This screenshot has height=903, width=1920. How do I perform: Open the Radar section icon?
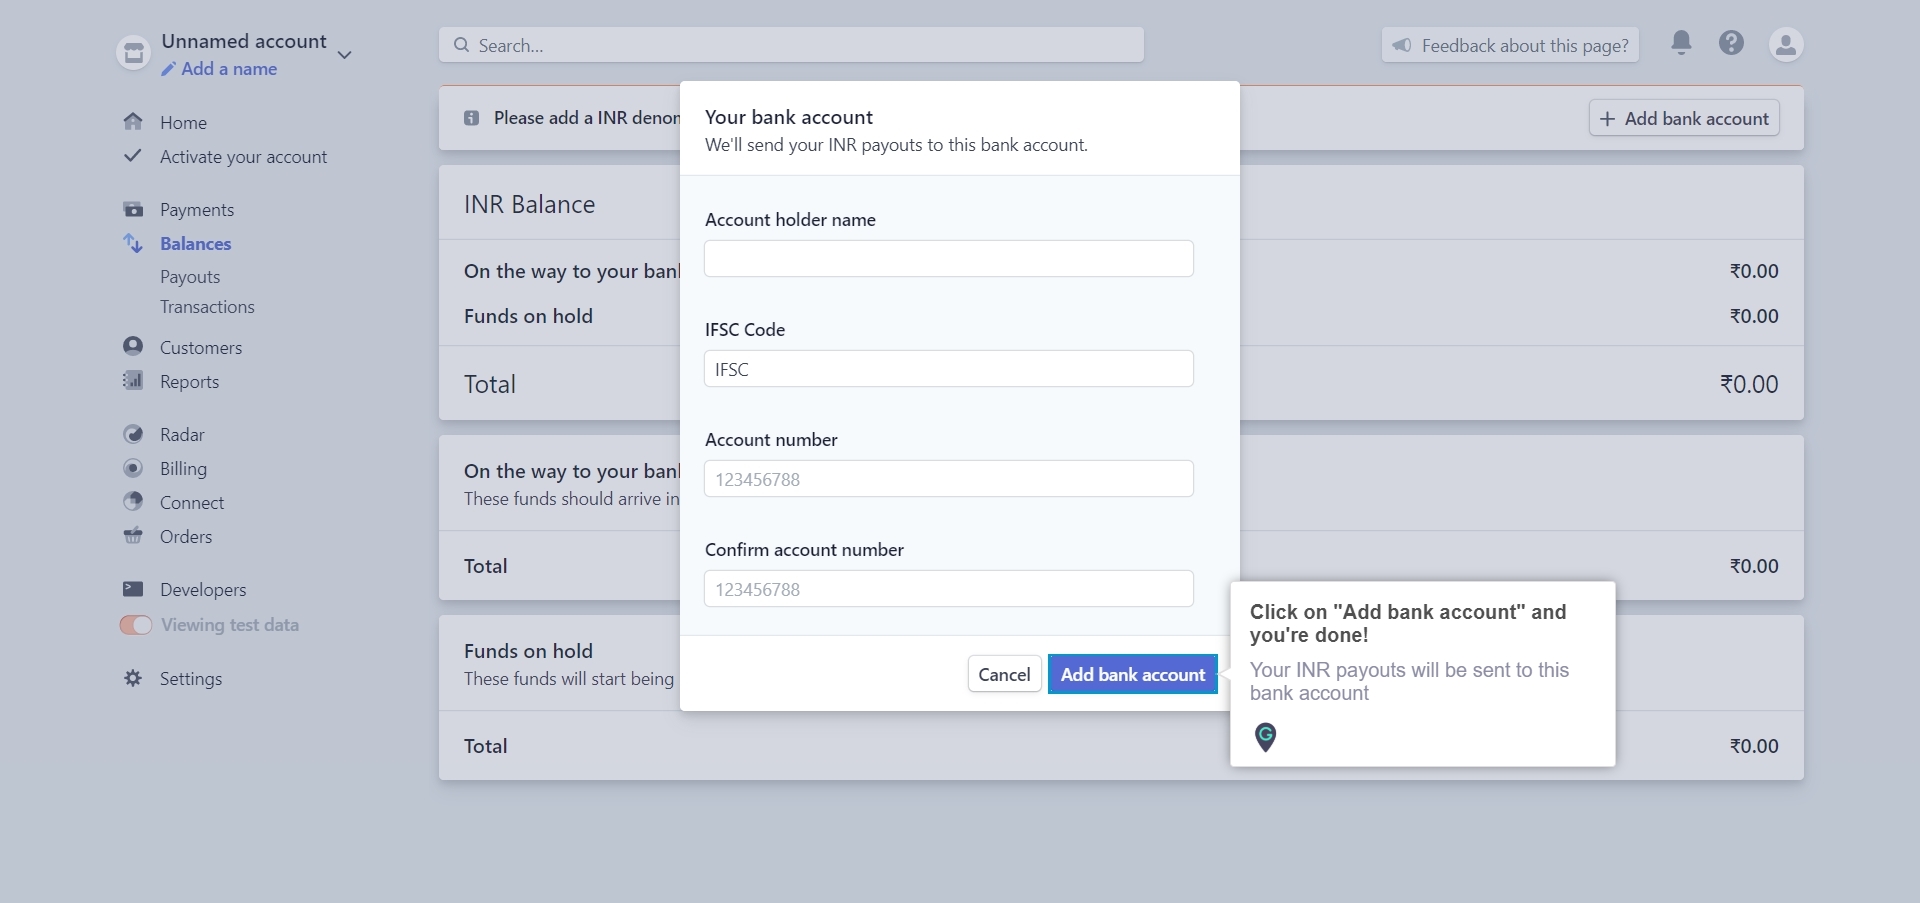point(133,434)
